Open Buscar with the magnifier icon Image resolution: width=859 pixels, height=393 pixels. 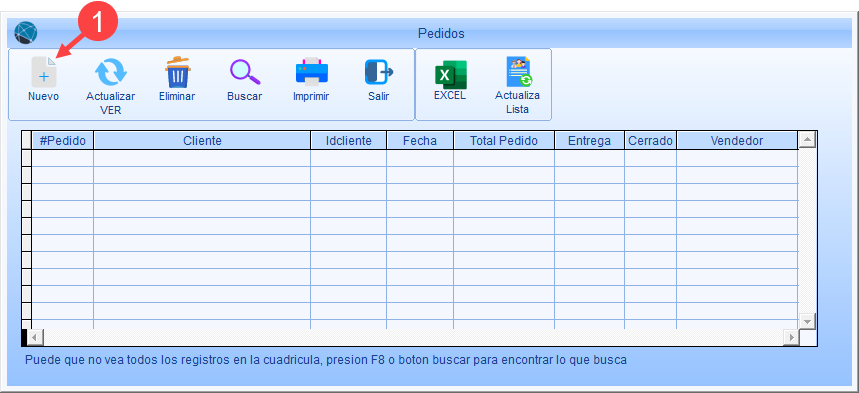point(244,72)
